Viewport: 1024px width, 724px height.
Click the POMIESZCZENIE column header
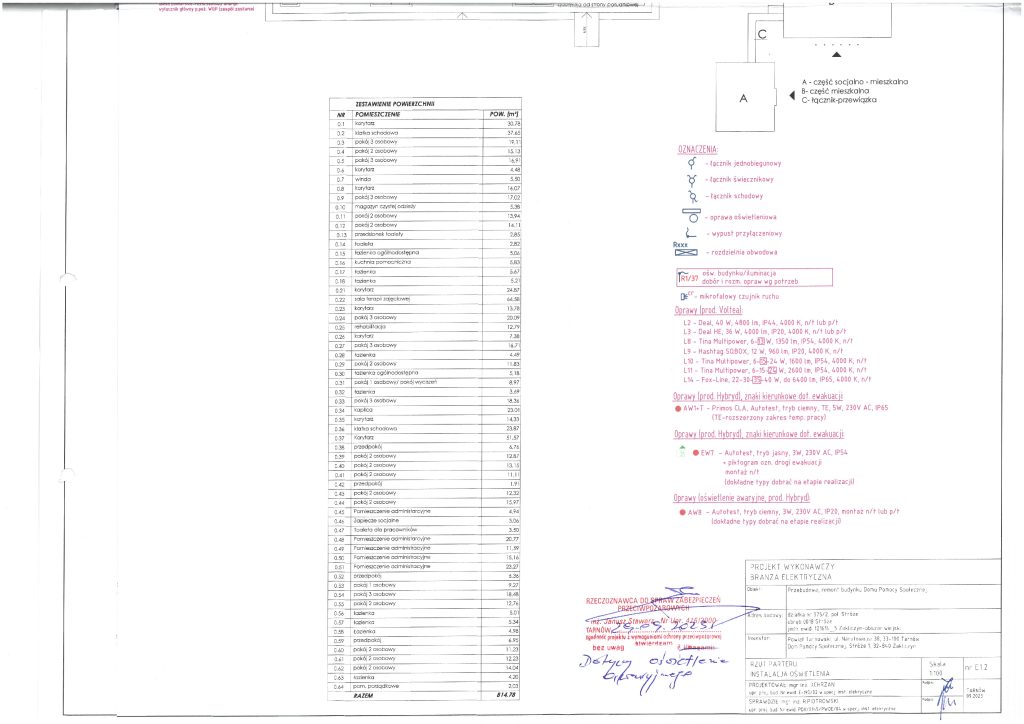pos(383,114)
